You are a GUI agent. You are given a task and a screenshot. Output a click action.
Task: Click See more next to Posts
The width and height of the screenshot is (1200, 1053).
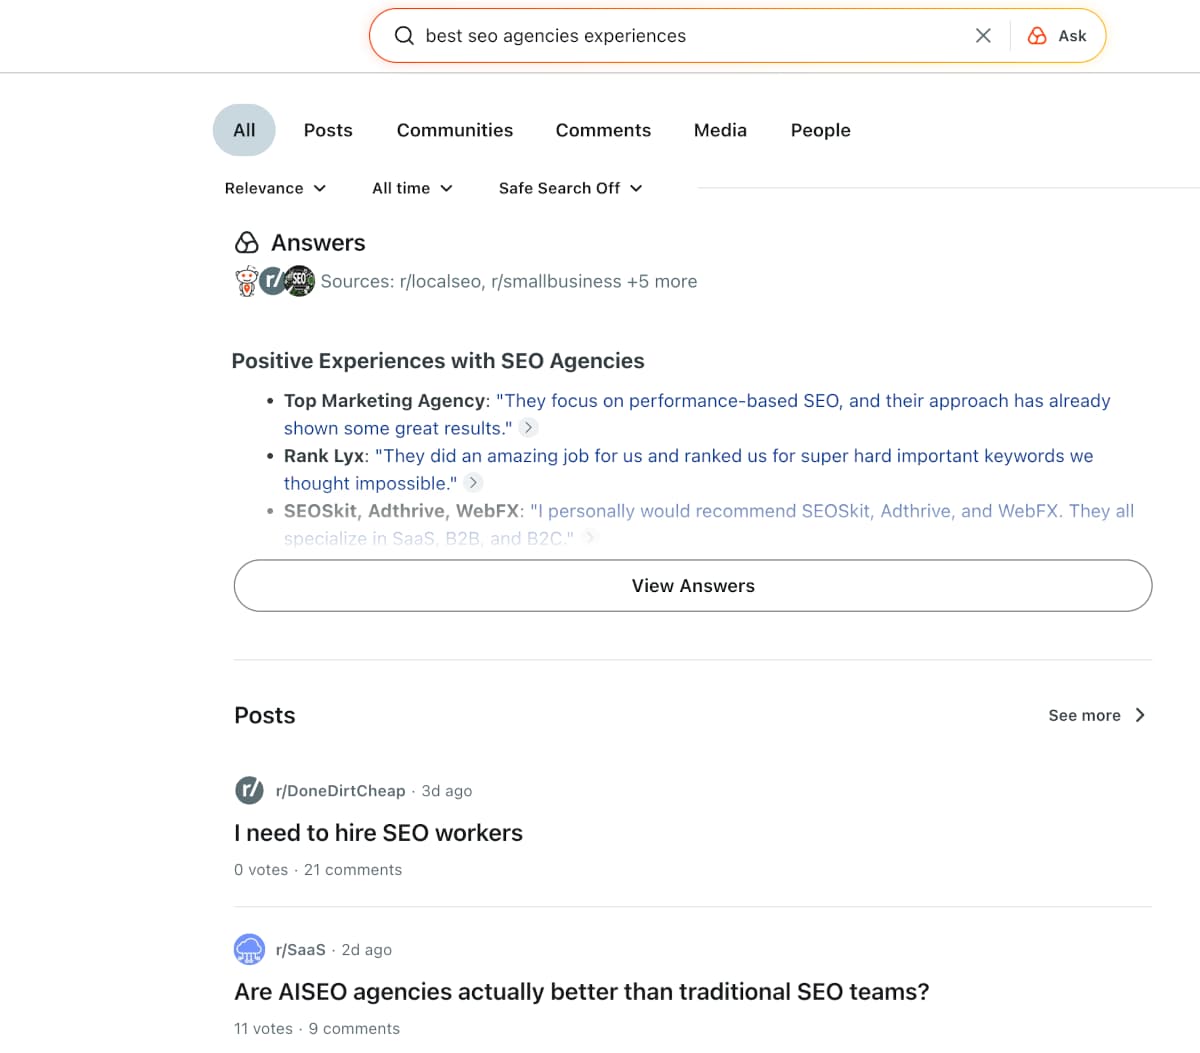coord(1097,715)
